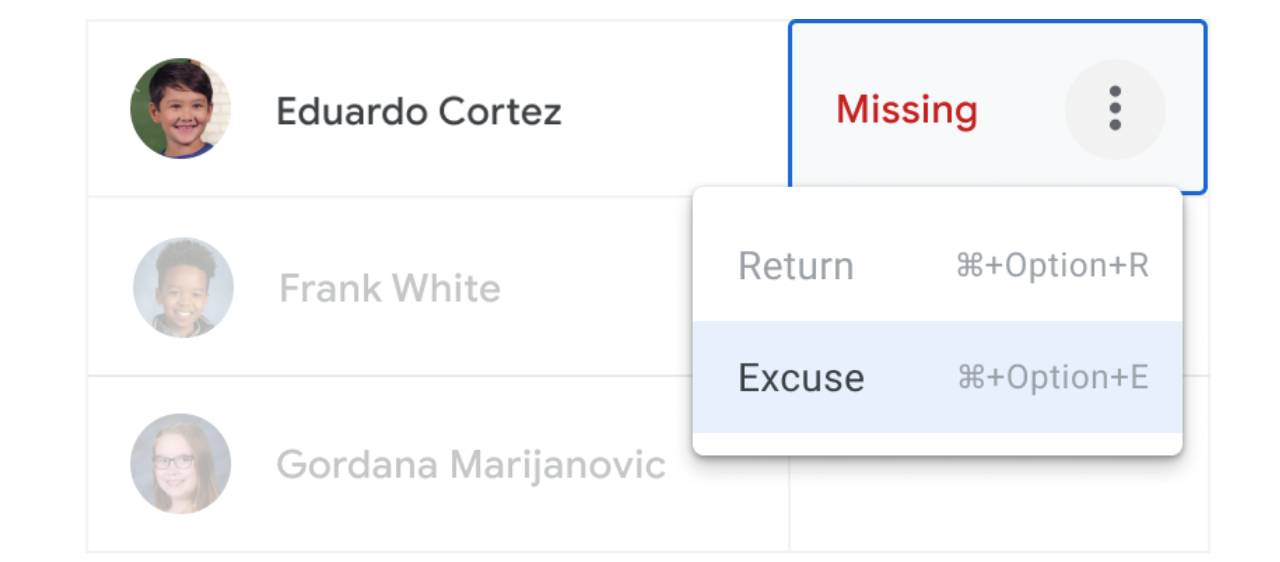Screen dimensions: 1280x562
Task: Select the Frank White name
Action: [390, 289]
